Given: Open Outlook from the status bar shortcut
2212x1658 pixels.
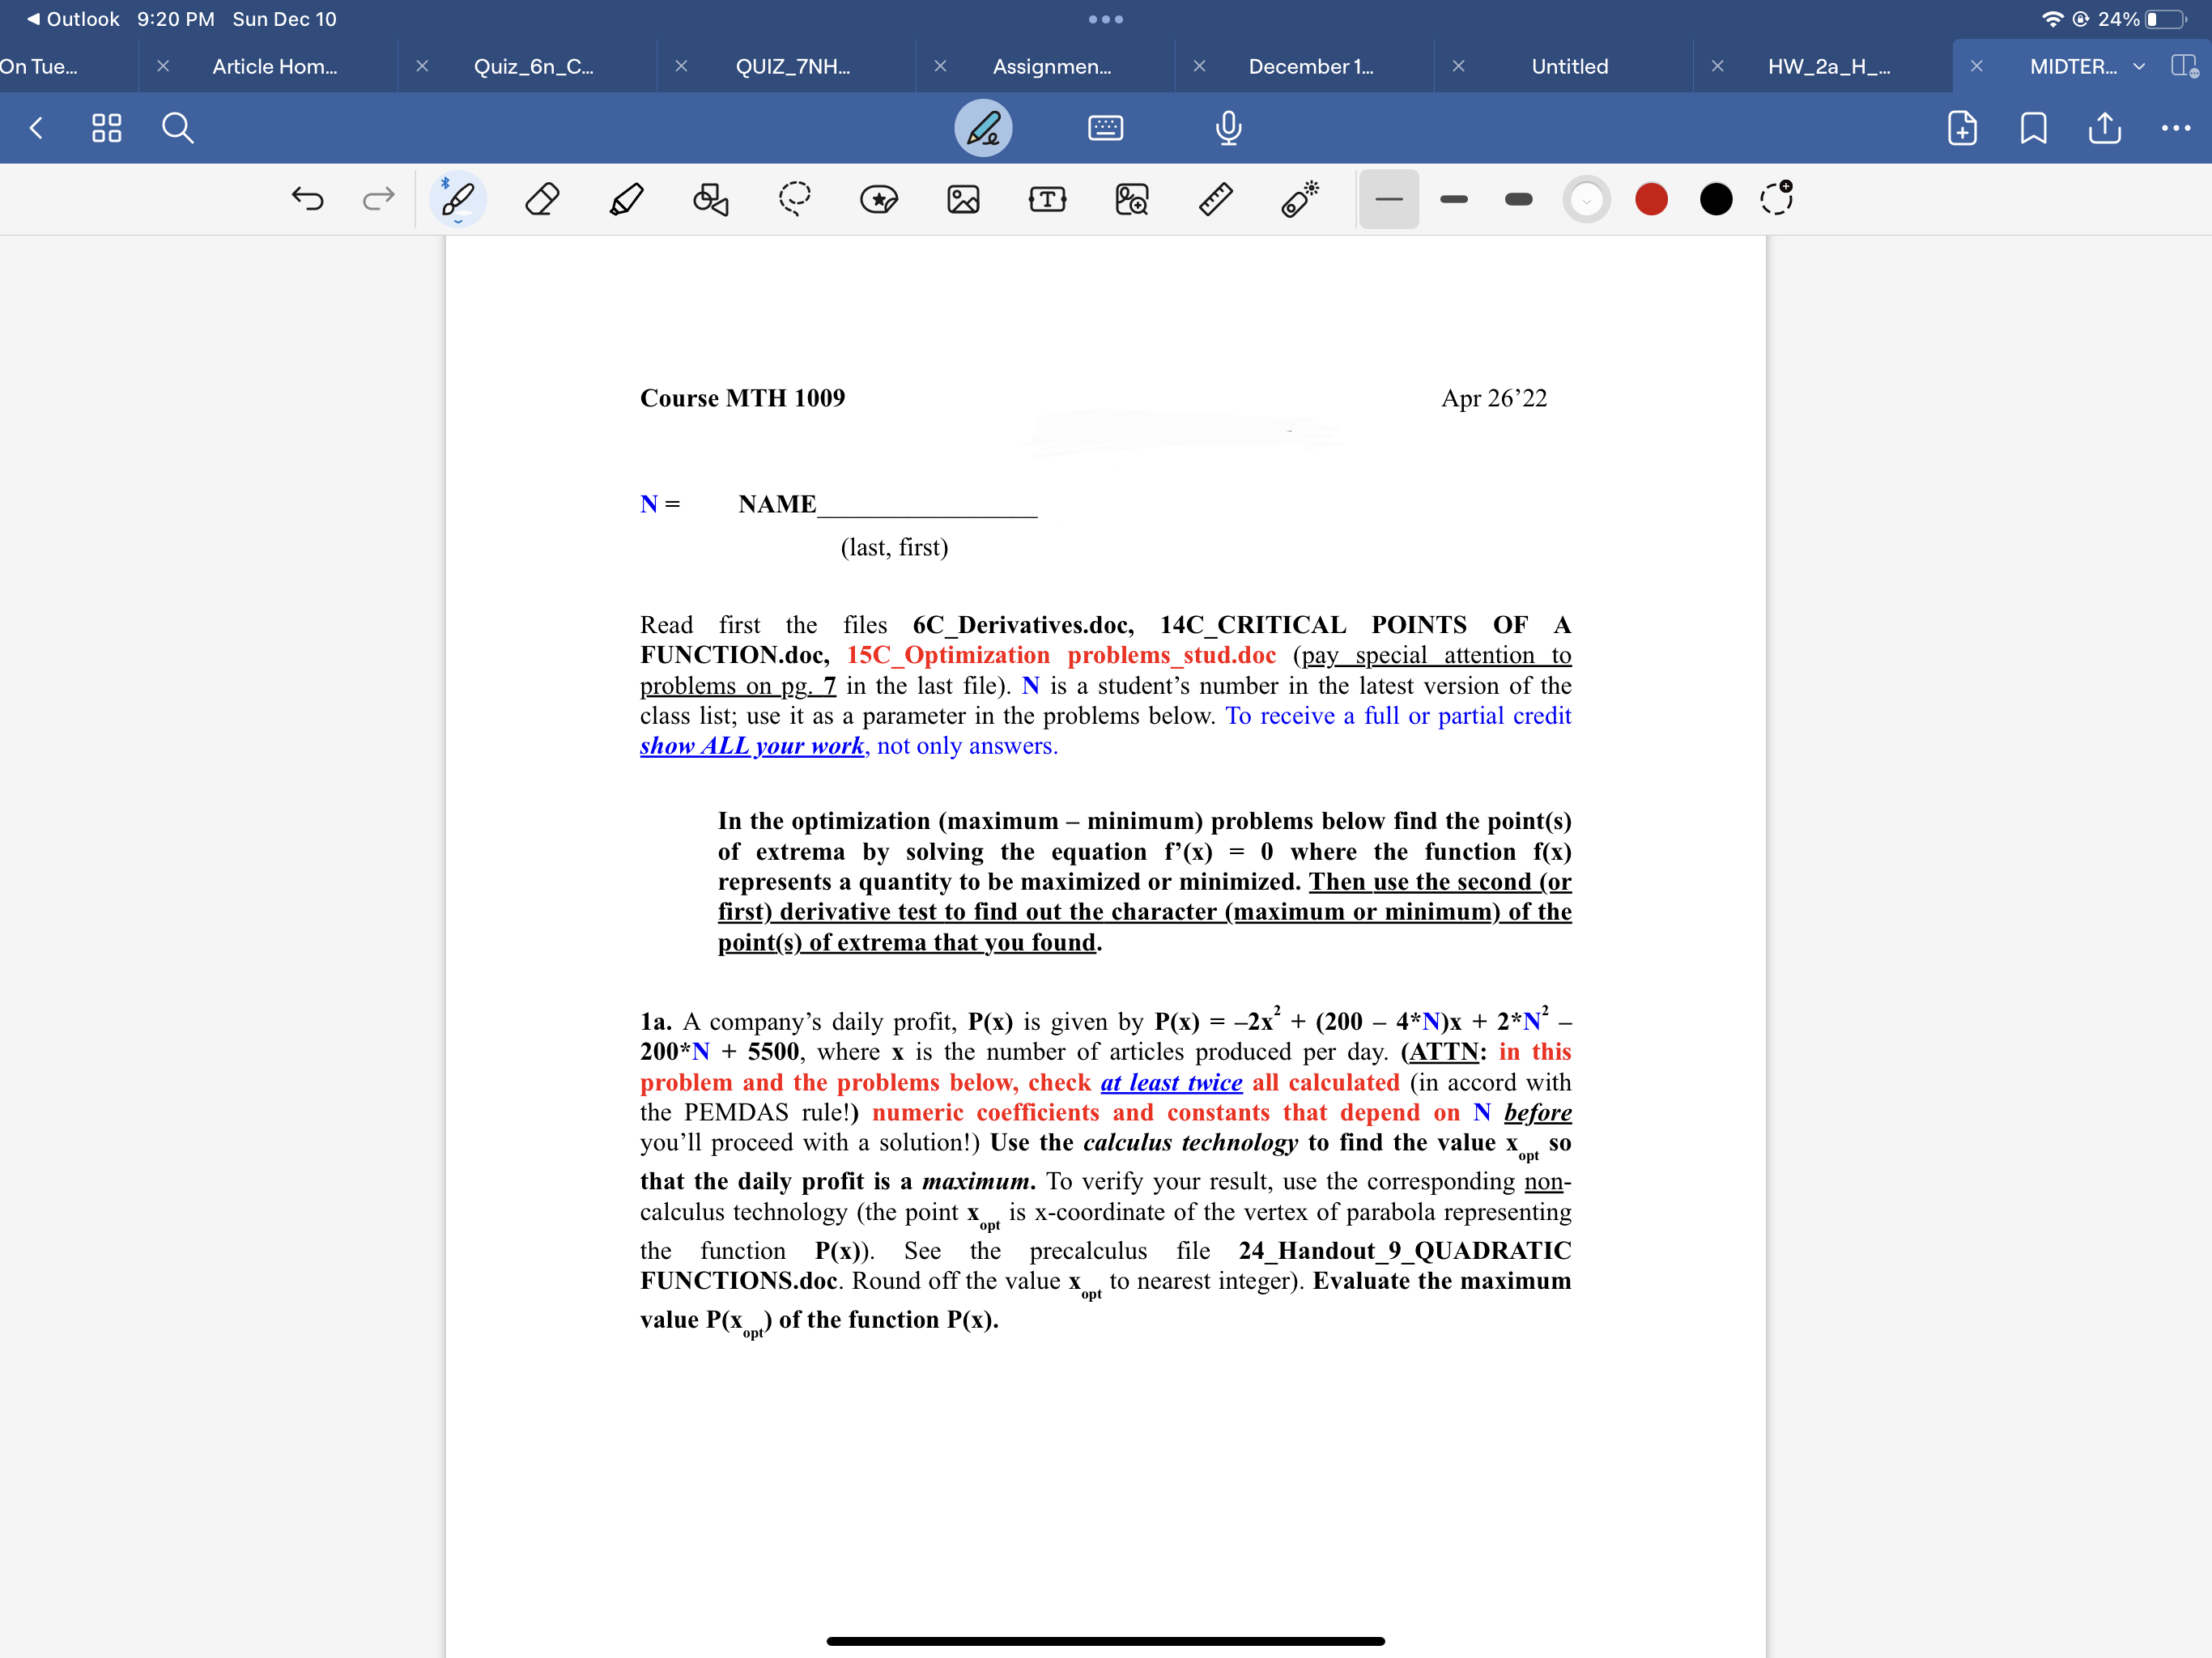Looking at the screenshot, I should point(72,19).
